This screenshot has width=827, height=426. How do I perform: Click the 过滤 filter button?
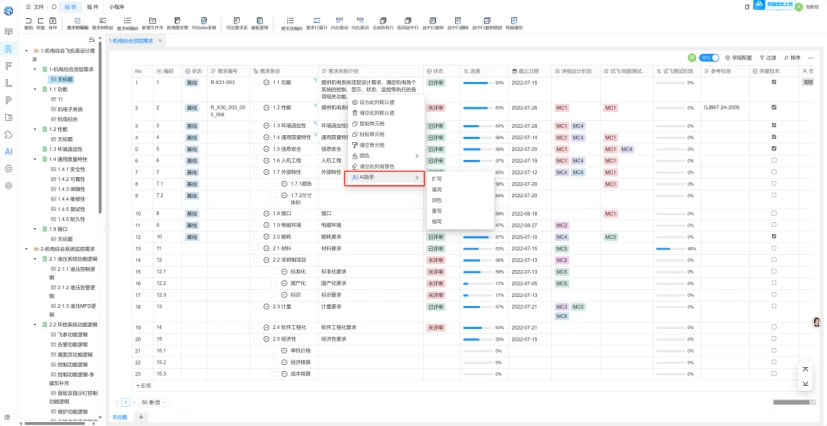[x=768, y=57]
